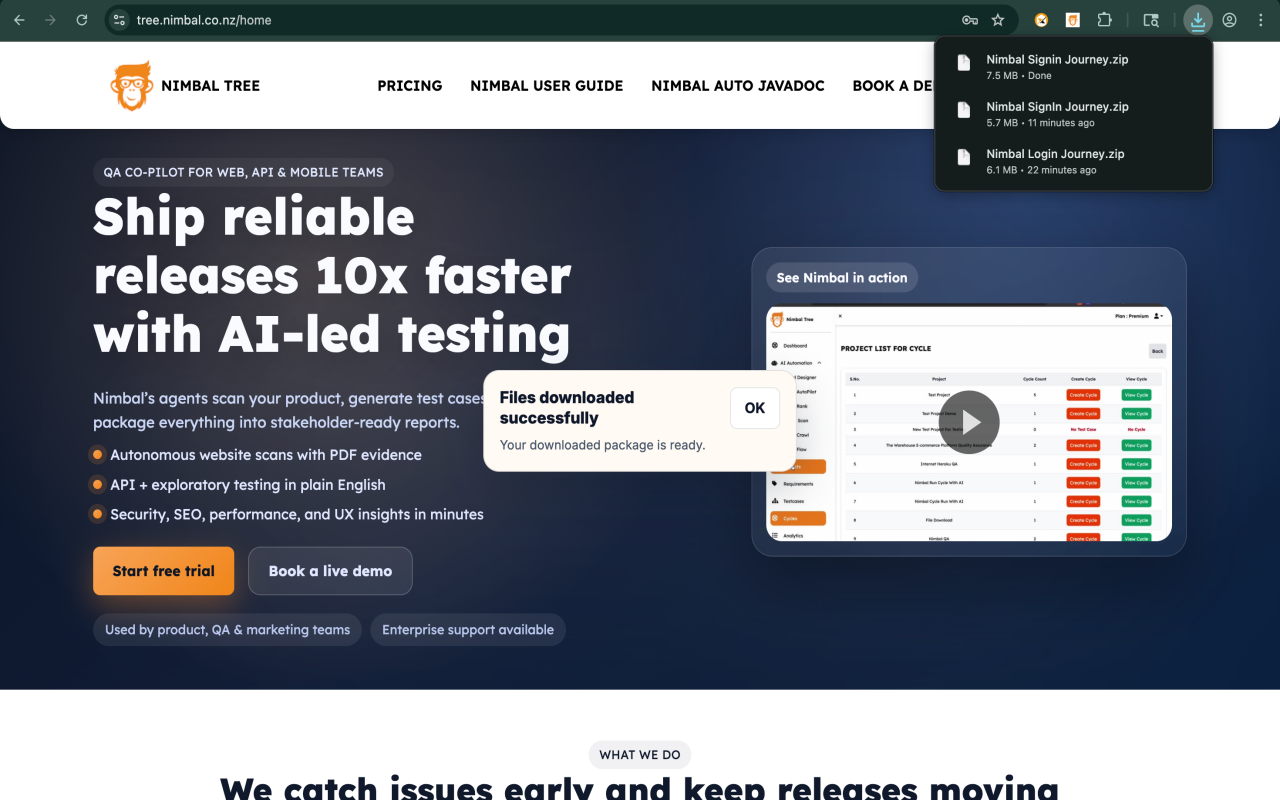Open the Nimbal Login Journey.zip download

pos(1073,161)
